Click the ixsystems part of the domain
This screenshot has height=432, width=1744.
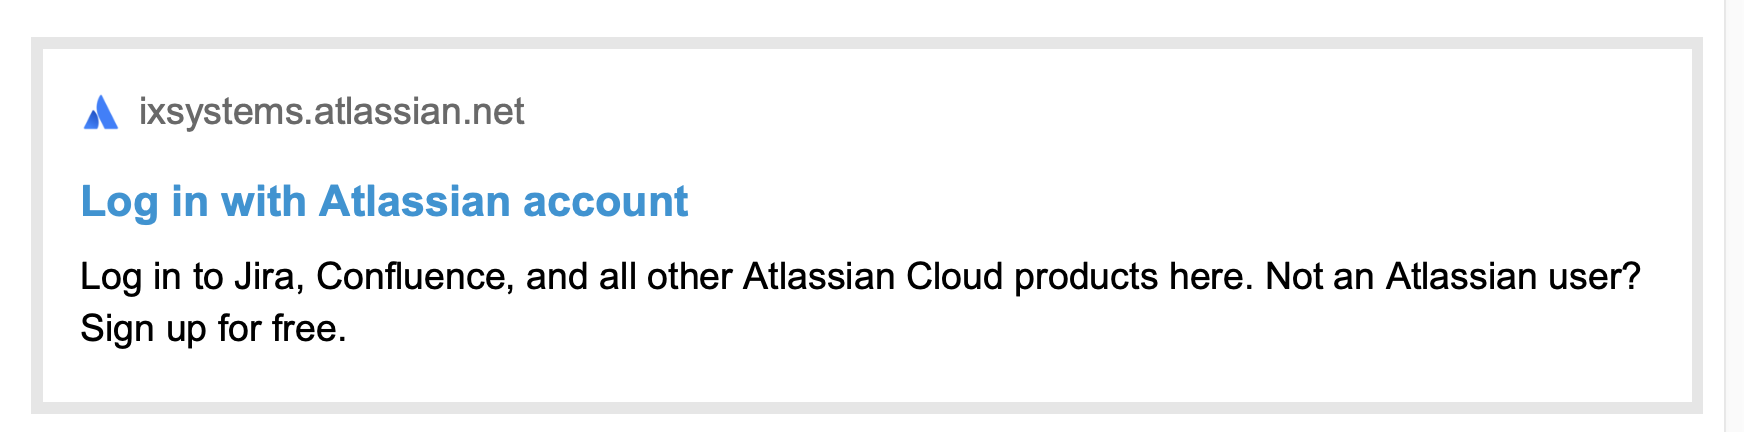click(x=221, y=111)
